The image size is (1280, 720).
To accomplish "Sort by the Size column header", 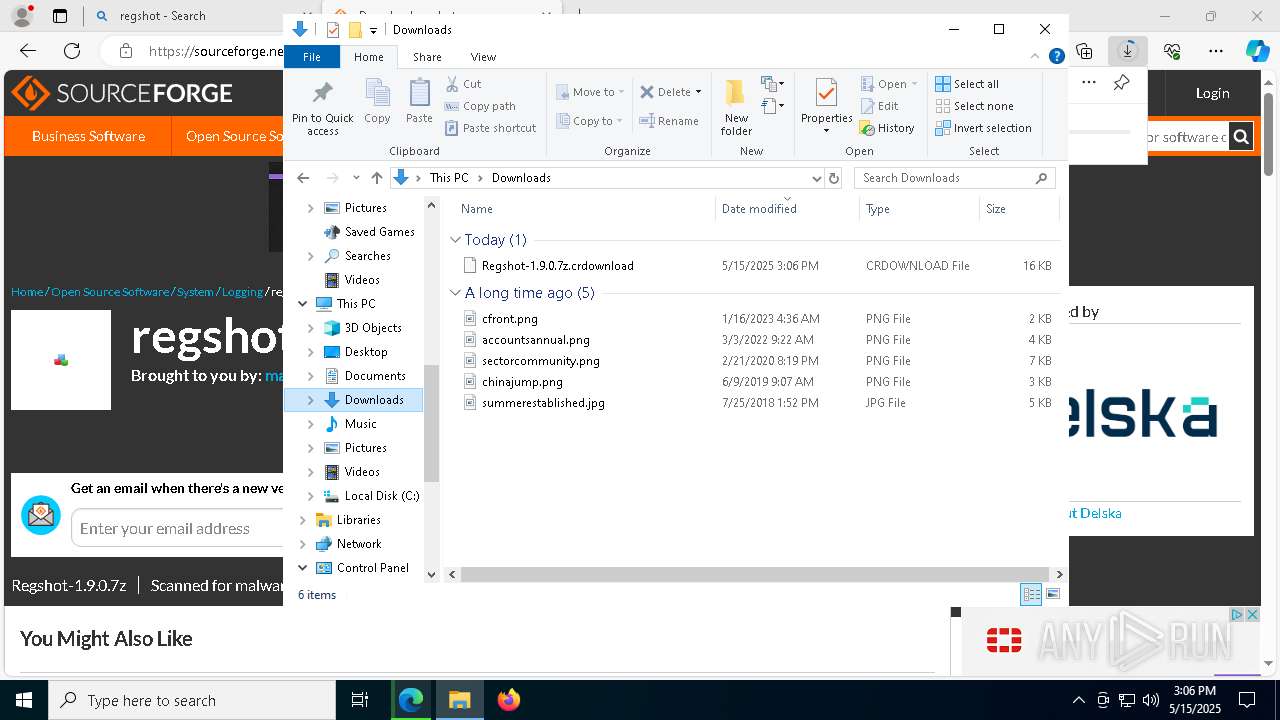I will (1018, 209).
